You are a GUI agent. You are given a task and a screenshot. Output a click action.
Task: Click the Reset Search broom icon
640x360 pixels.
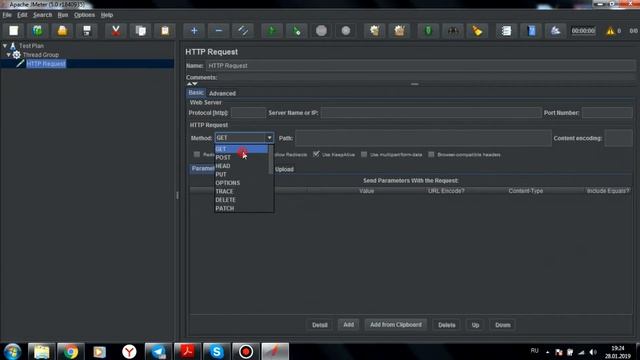(477, 31)
